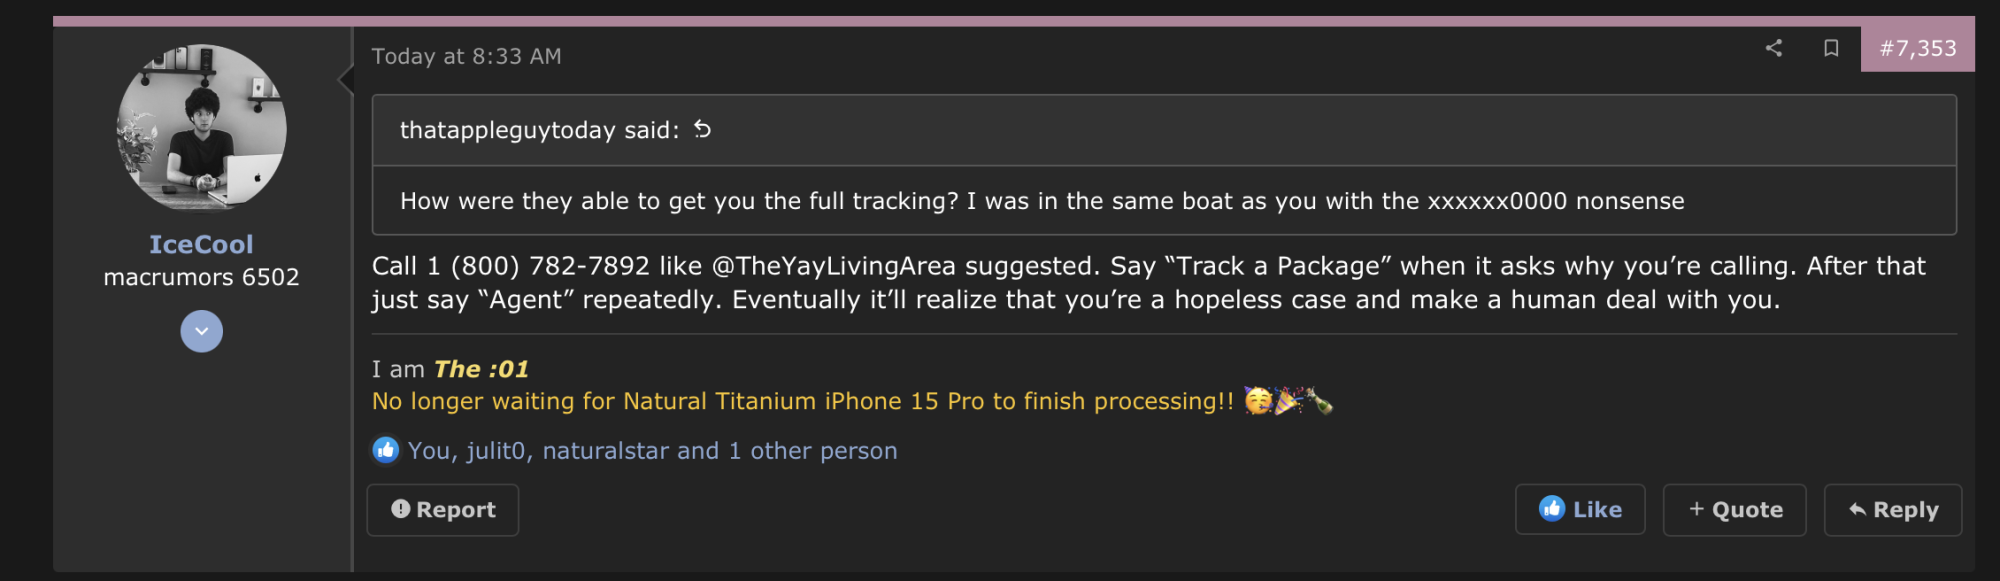Viewport: 2000px width, 581px height.
Task: Open post number #7,353 permalink
Action: [x=1917, y=48]
